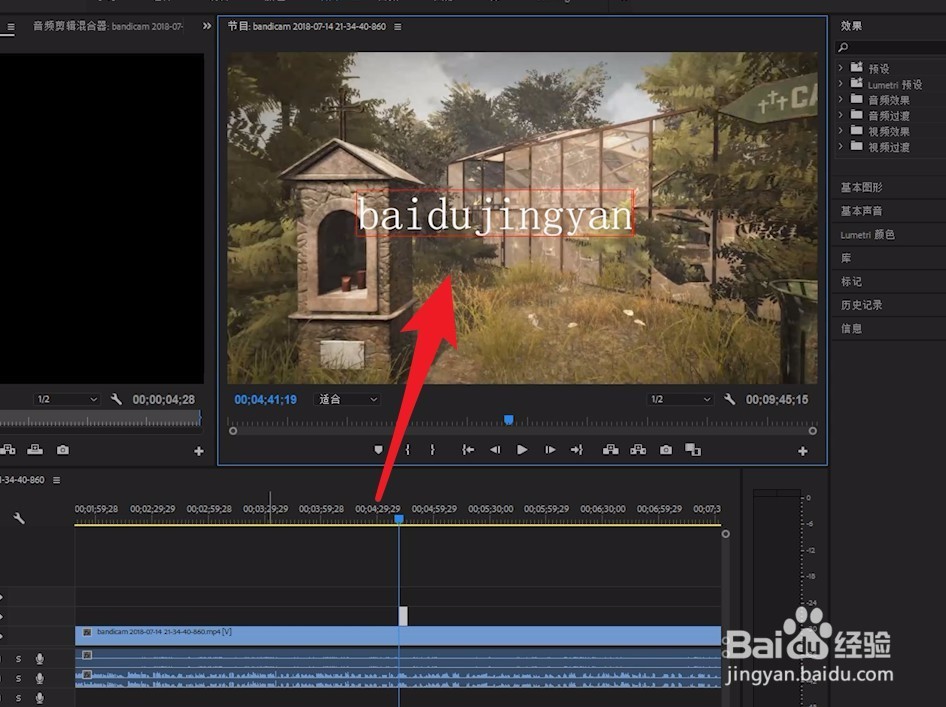Click Overwrite button in Source monitor
The height and width of the screenshot is (707, 946).
point(35,450)
